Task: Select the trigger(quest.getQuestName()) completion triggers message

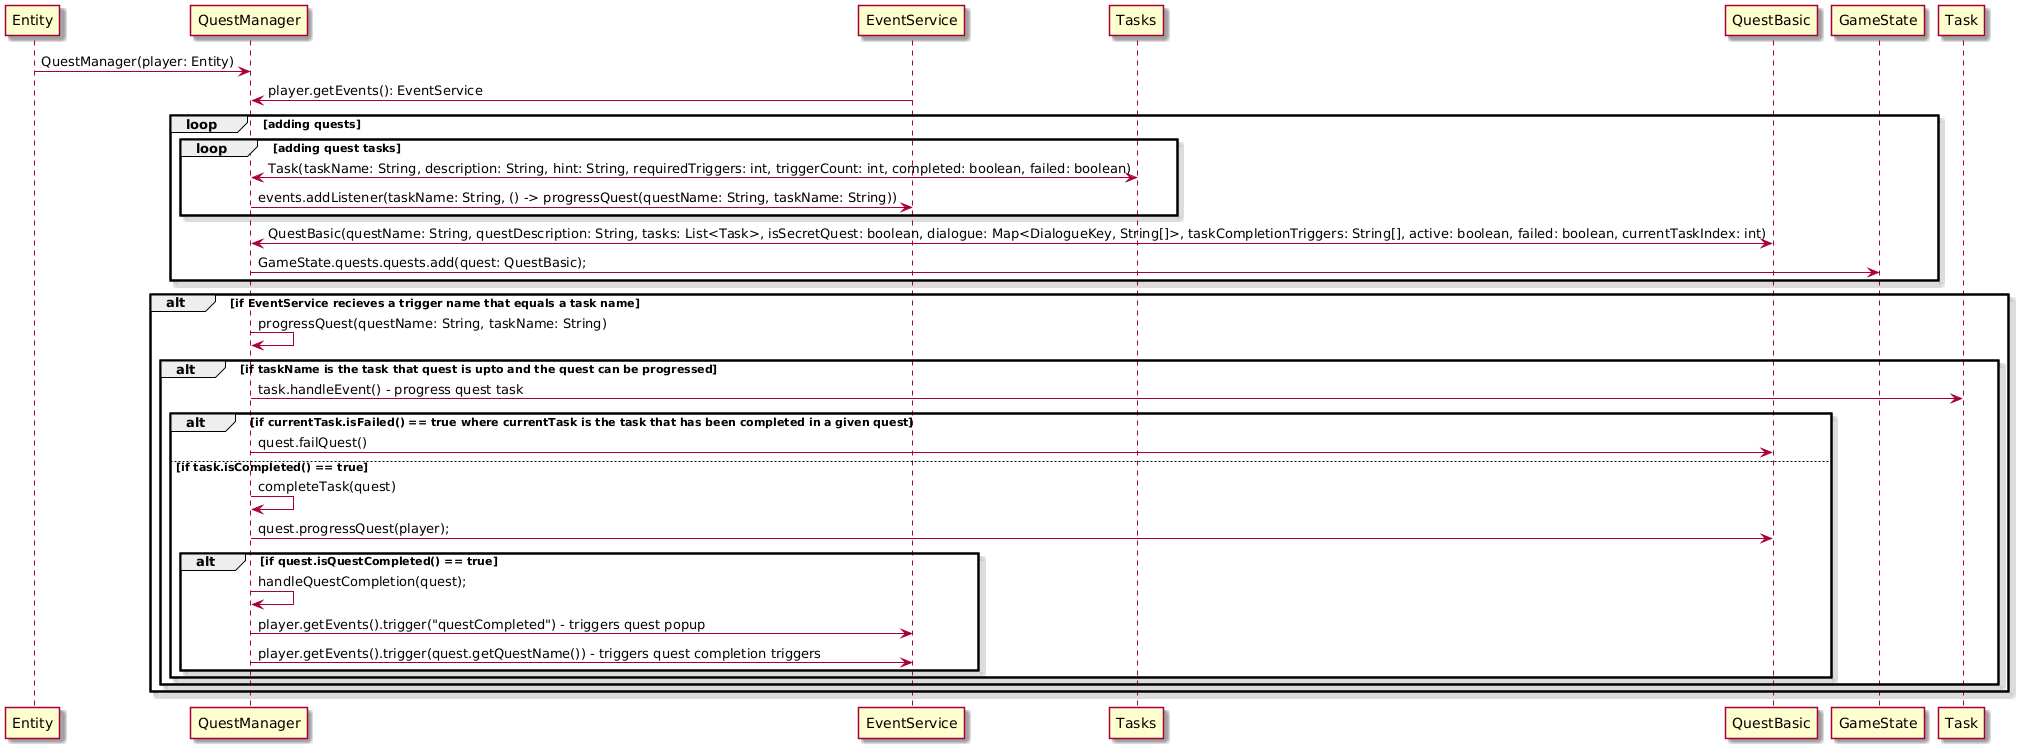Action: [x=539, y=654]
